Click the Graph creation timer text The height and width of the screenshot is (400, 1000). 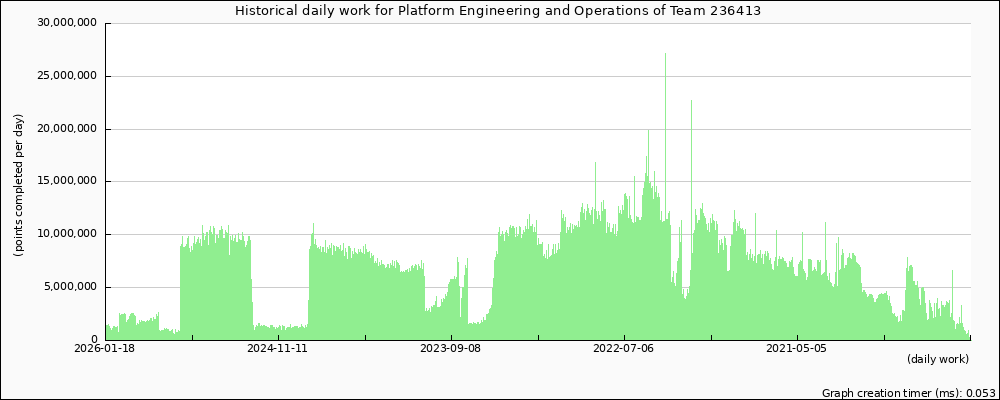point(908,394)
